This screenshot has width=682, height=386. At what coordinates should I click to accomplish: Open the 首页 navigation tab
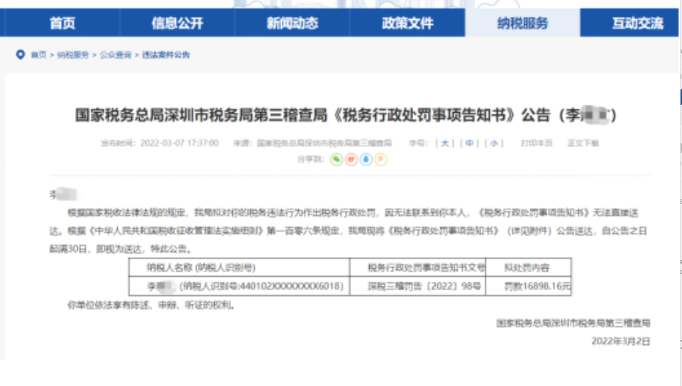pos(62,23)
